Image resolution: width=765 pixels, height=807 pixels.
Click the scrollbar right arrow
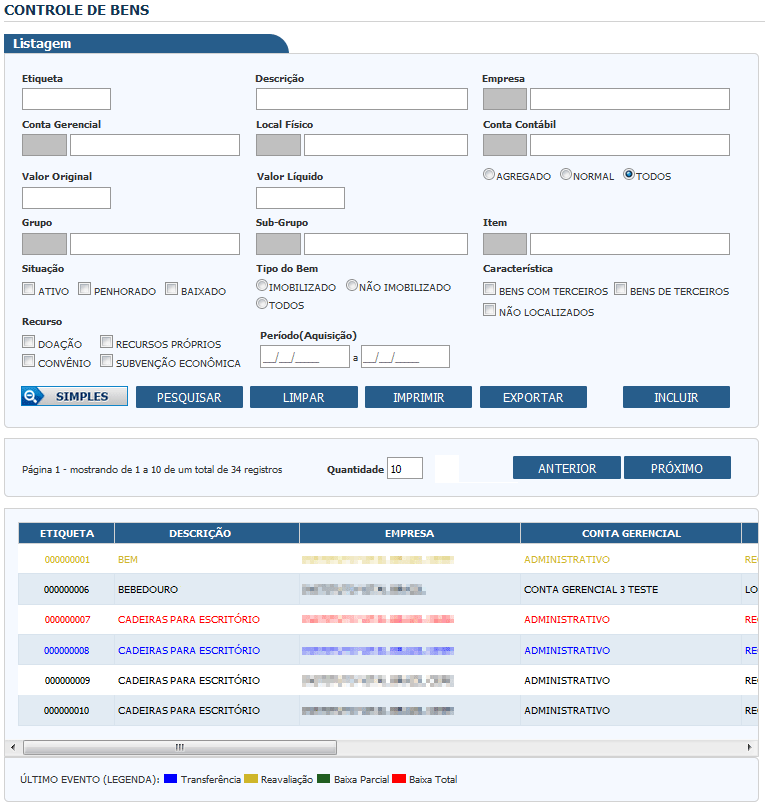[x=749, y=747]
